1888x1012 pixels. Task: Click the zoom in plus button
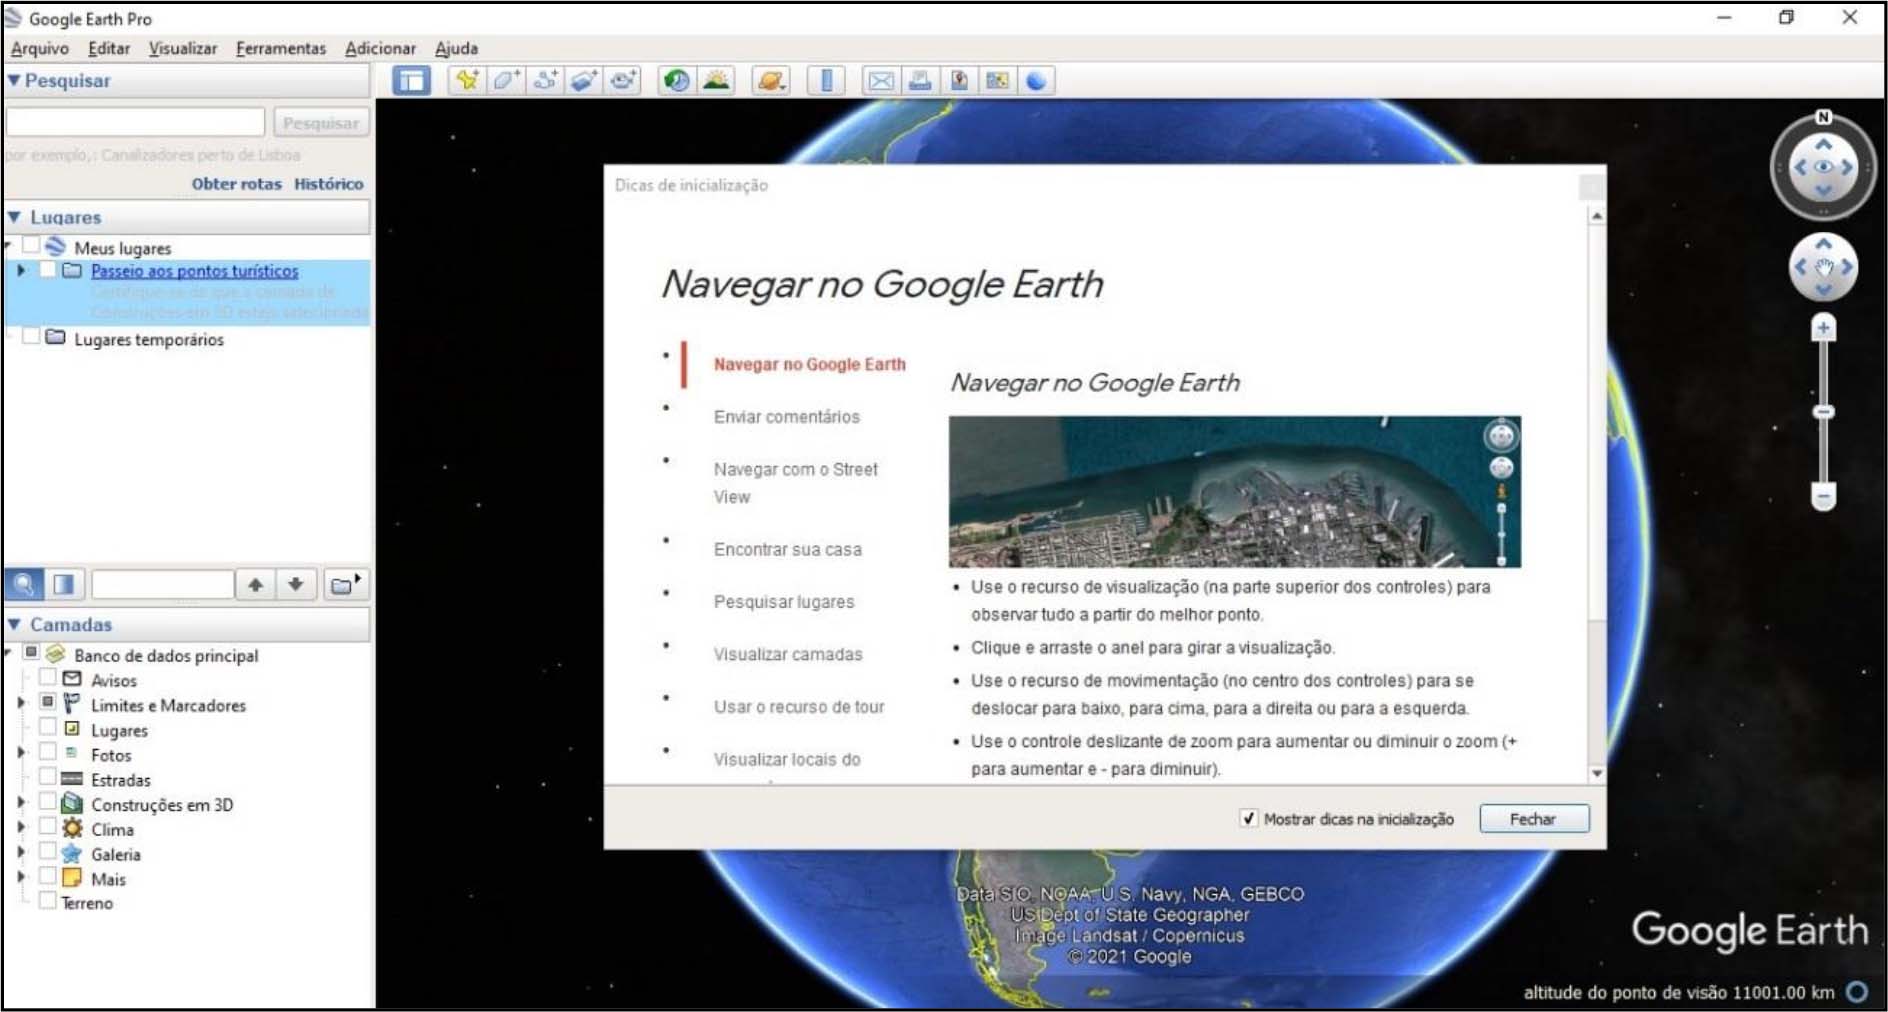tap(1823, 328)
